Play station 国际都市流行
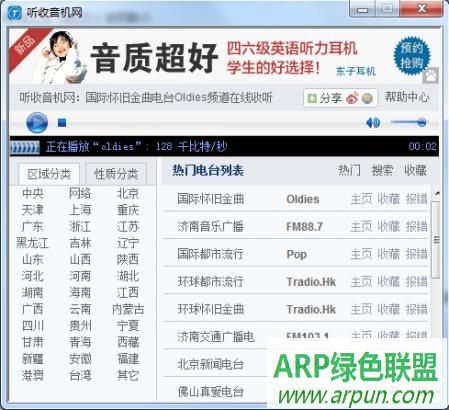Screen dimensions: 449x410 pos(210,254)
